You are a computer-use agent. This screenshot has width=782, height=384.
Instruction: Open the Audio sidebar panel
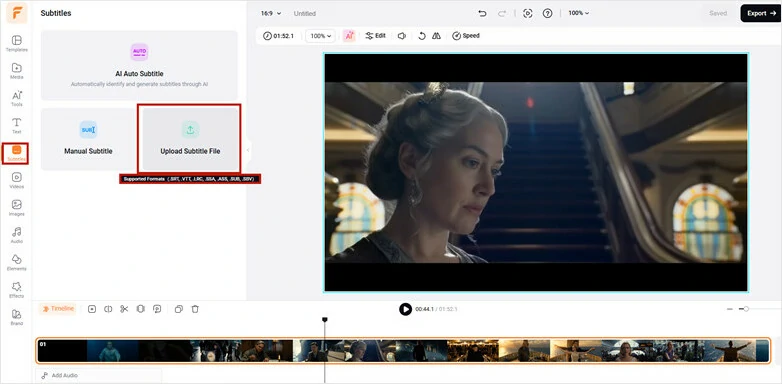point(16,235)
